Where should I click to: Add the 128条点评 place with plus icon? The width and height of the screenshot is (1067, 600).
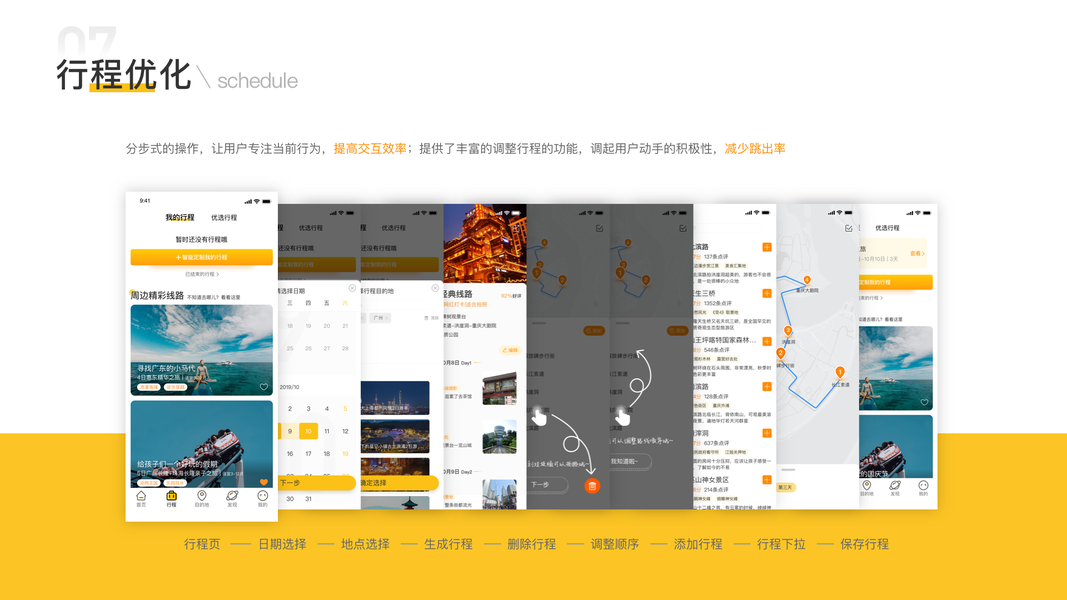(767, 386)
